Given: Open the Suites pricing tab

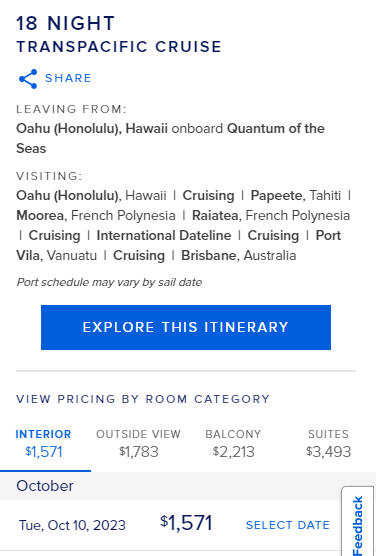Looking at the screenshot, I should pos(328,444).
